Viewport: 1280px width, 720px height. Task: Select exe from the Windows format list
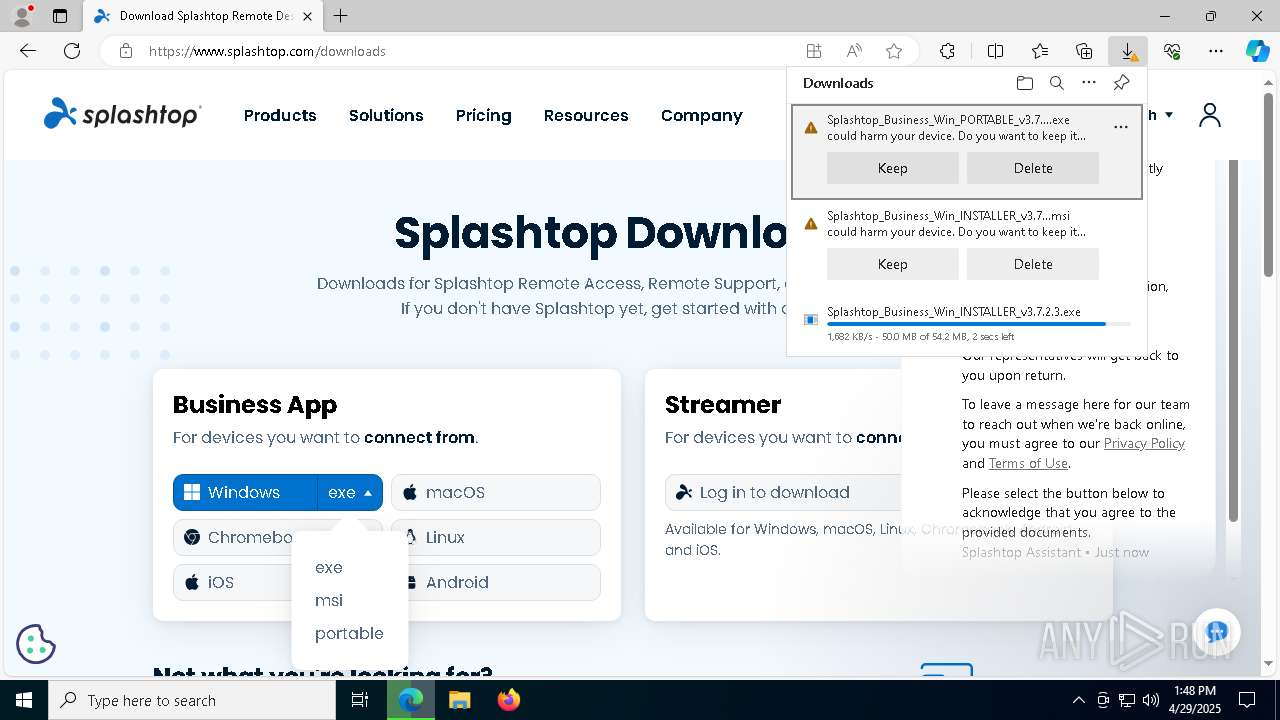point(329,567)
